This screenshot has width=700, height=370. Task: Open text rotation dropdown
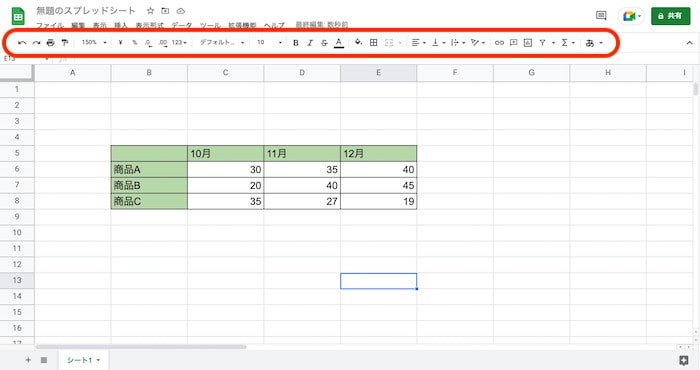pos(478,43)
